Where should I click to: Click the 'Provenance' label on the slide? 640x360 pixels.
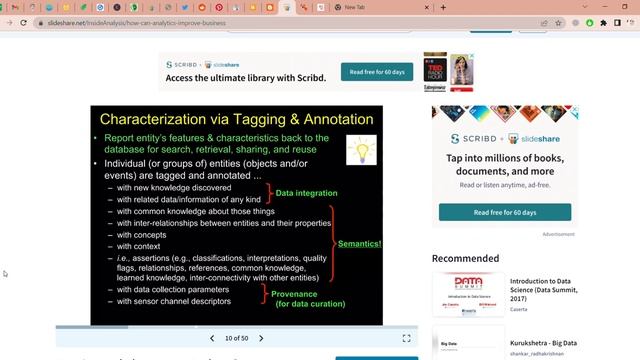294,294
